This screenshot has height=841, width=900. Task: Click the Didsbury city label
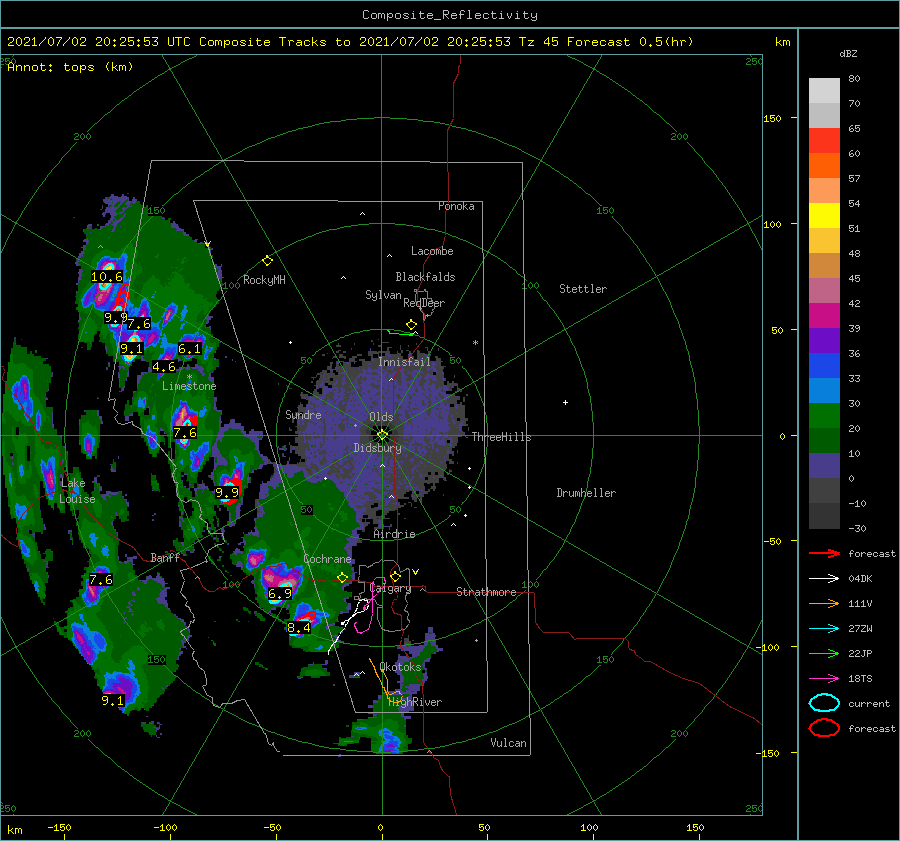click(378, 448)
